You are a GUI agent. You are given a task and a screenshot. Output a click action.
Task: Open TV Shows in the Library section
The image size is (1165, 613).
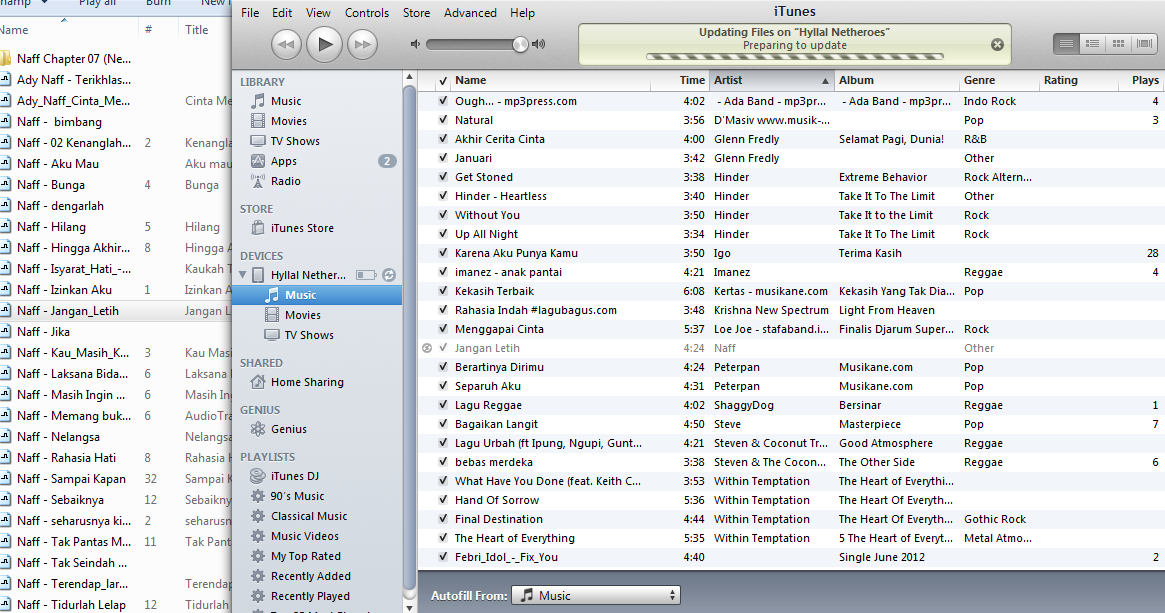pyautogui.click(x=295, y=141)
